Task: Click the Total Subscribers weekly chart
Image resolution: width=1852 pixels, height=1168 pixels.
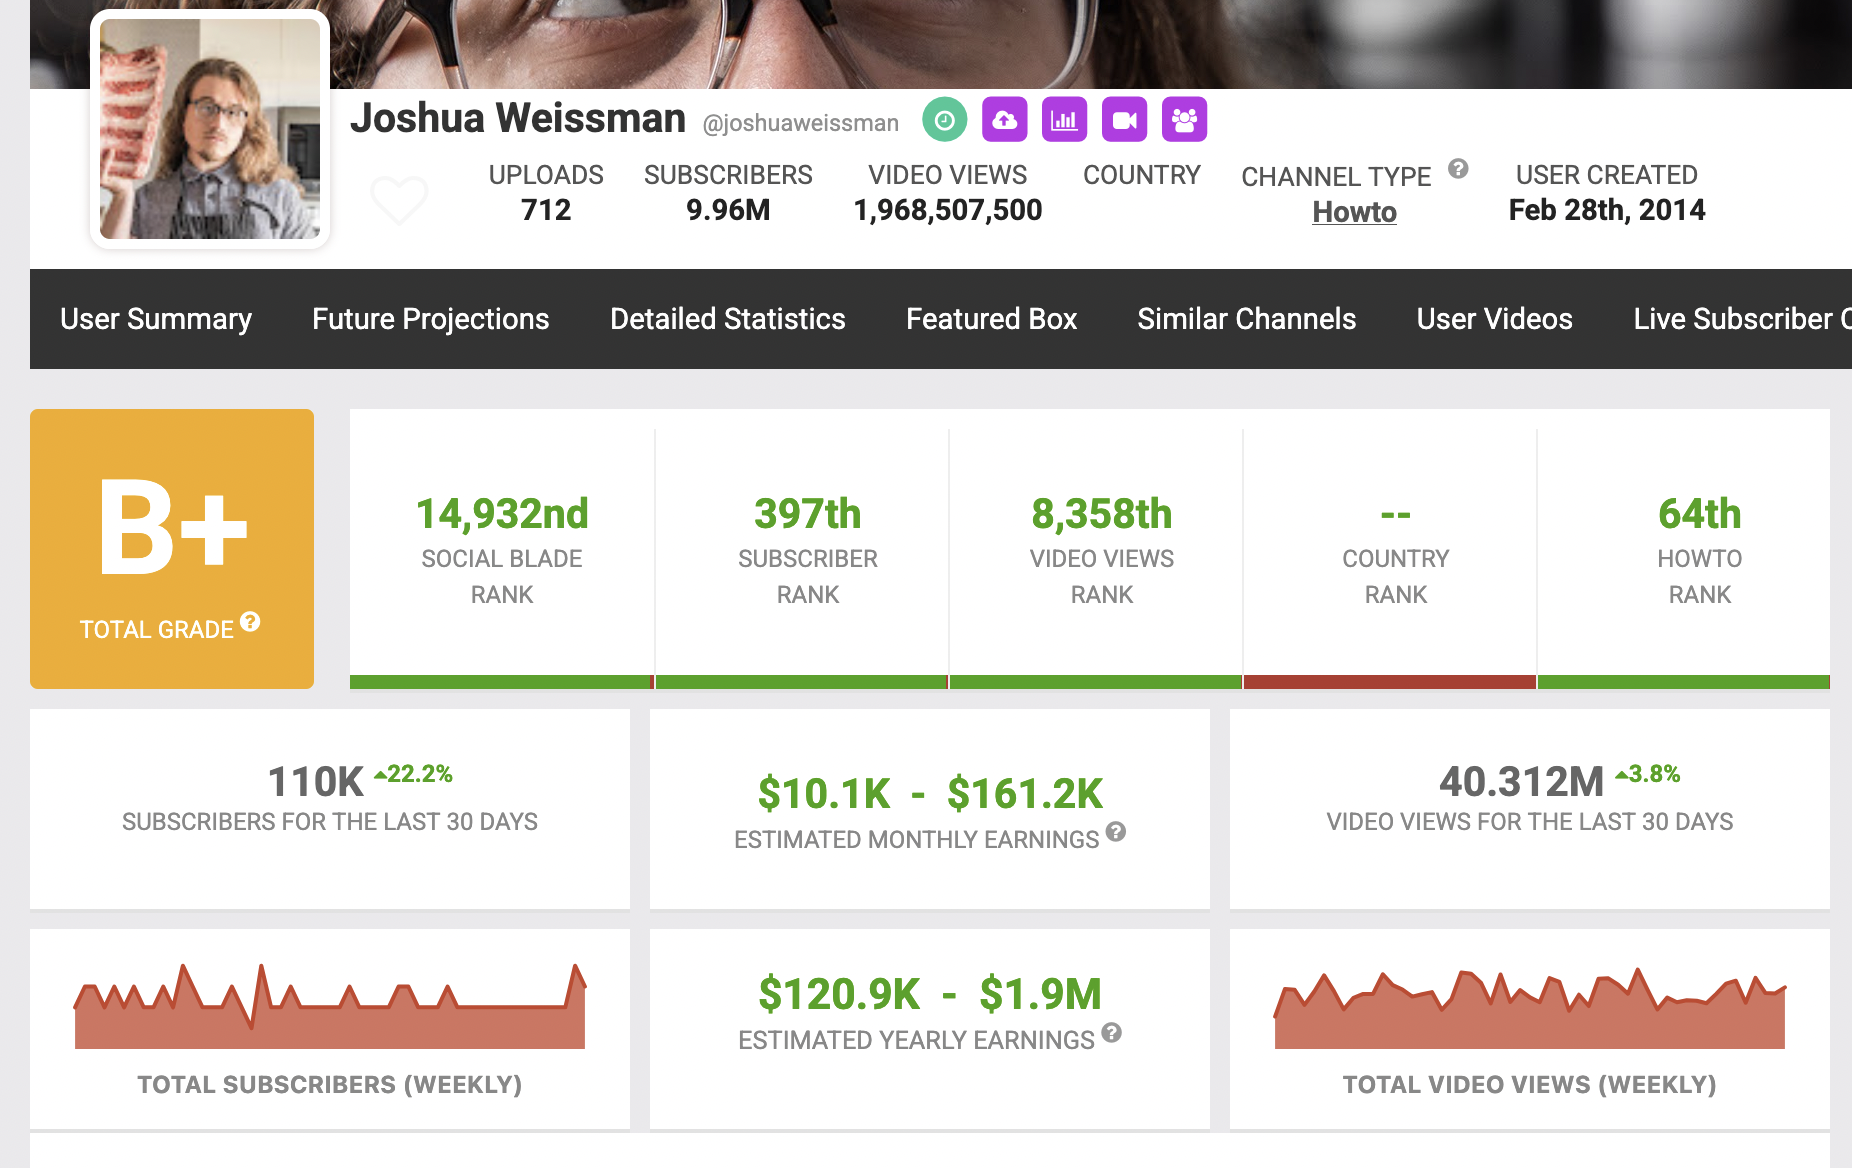Action: click(x=330, y=1006)
